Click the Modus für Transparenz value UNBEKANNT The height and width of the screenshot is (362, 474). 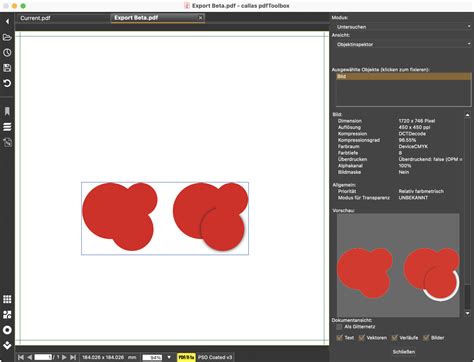pos(413,198)
